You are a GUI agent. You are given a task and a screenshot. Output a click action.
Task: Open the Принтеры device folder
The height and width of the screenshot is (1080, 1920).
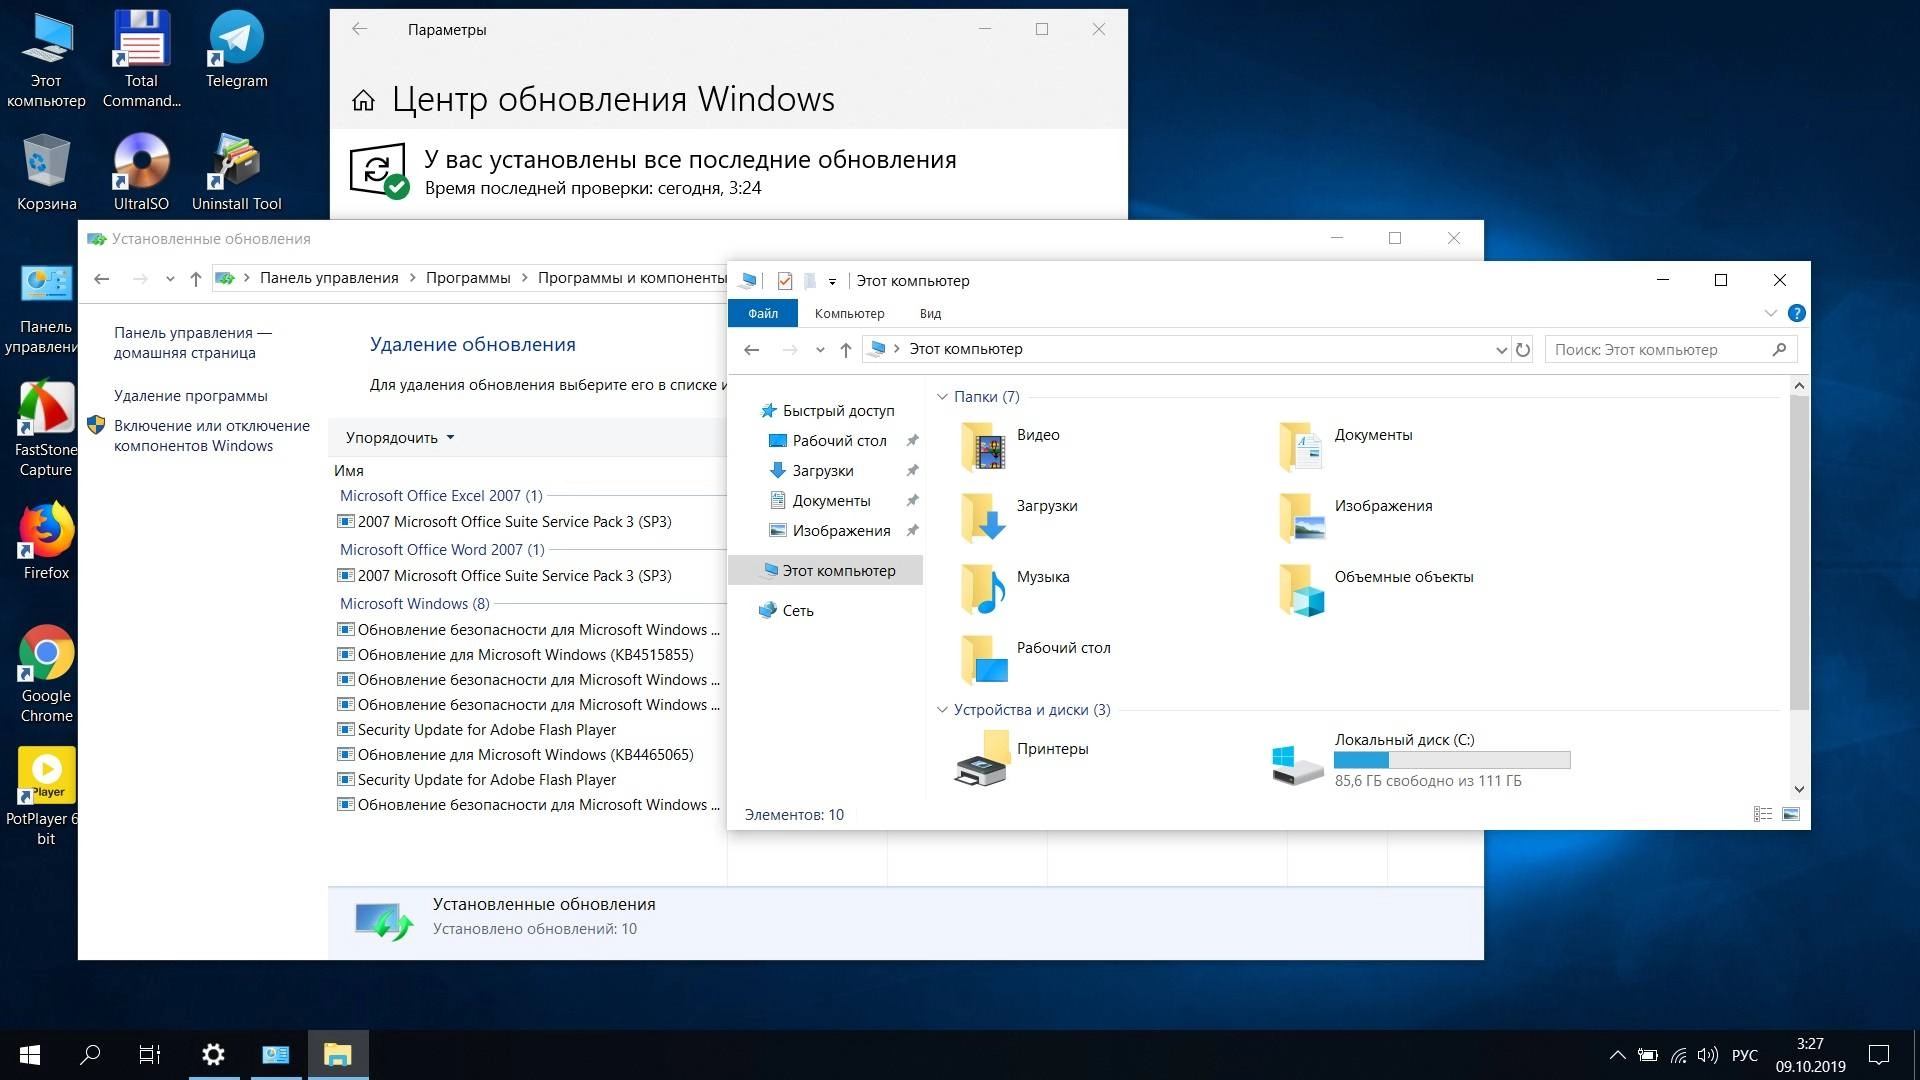coord(1020,758)
